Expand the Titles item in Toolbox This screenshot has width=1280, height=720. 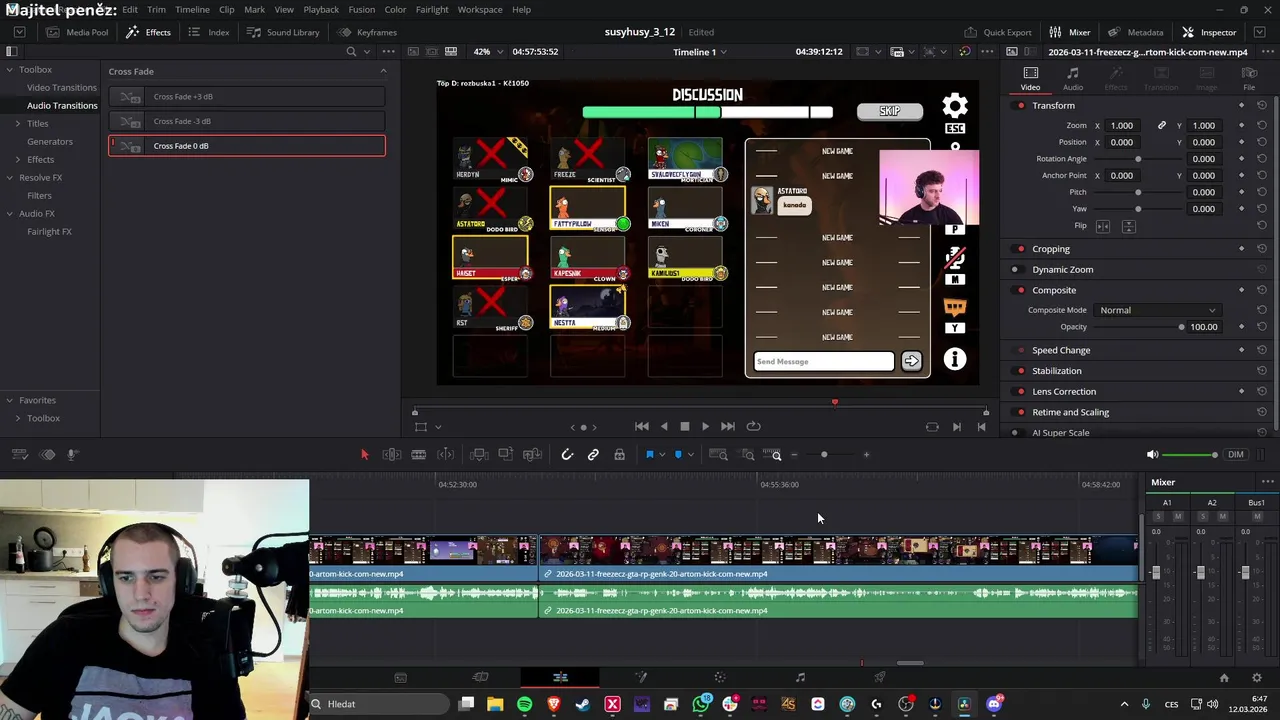click(17, 123)
